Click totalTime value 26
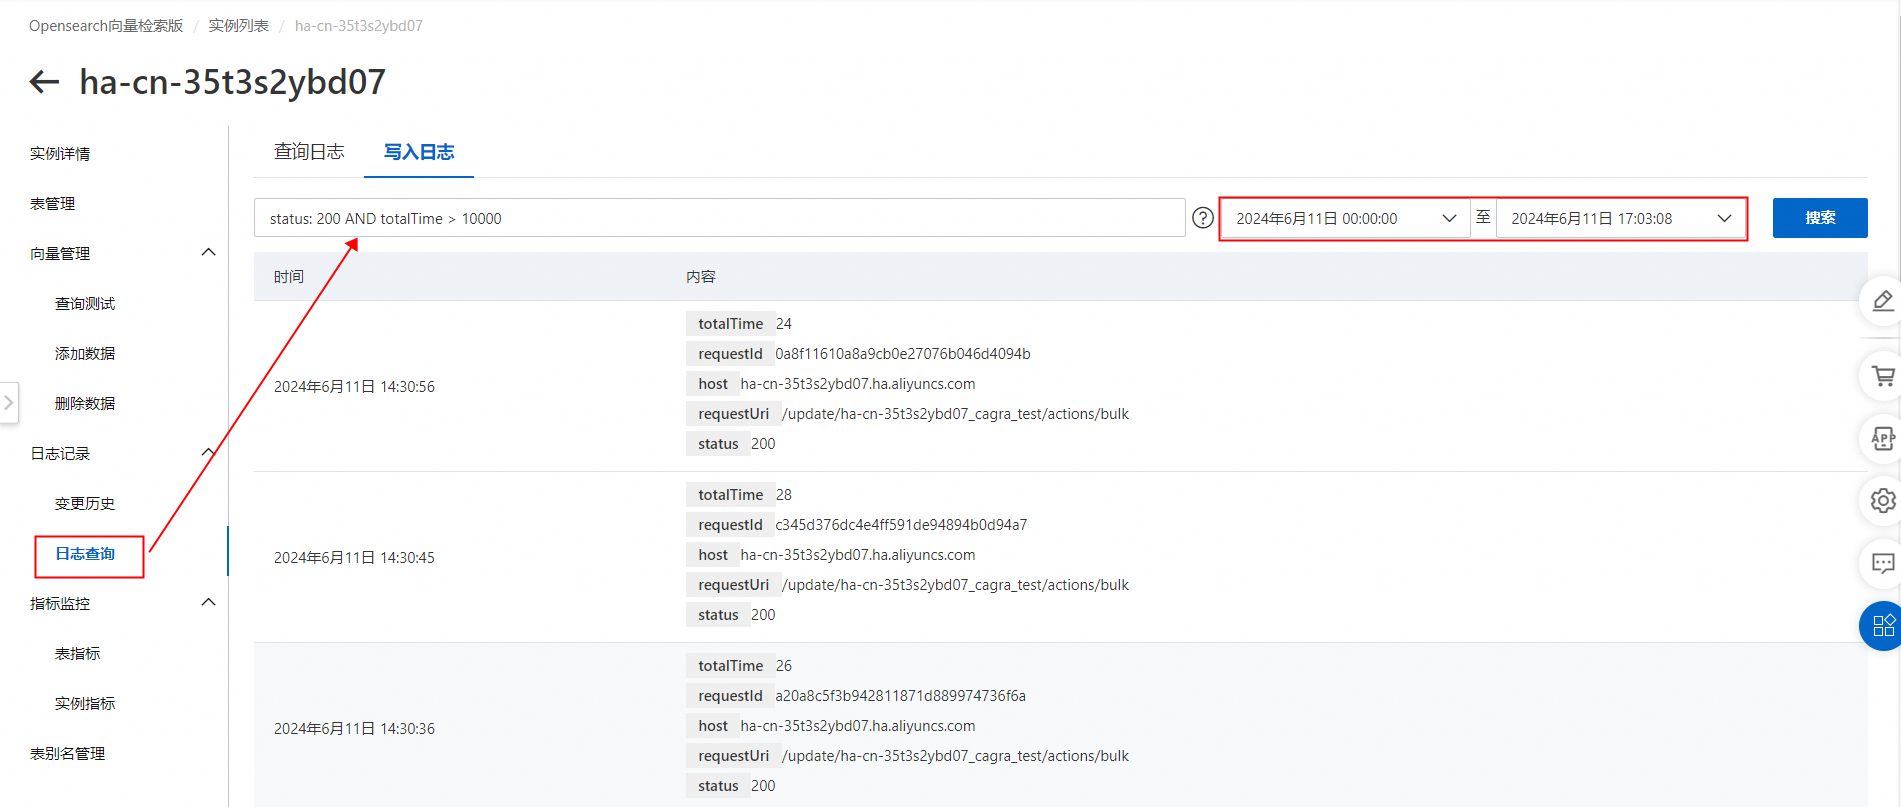 [784, 666]
